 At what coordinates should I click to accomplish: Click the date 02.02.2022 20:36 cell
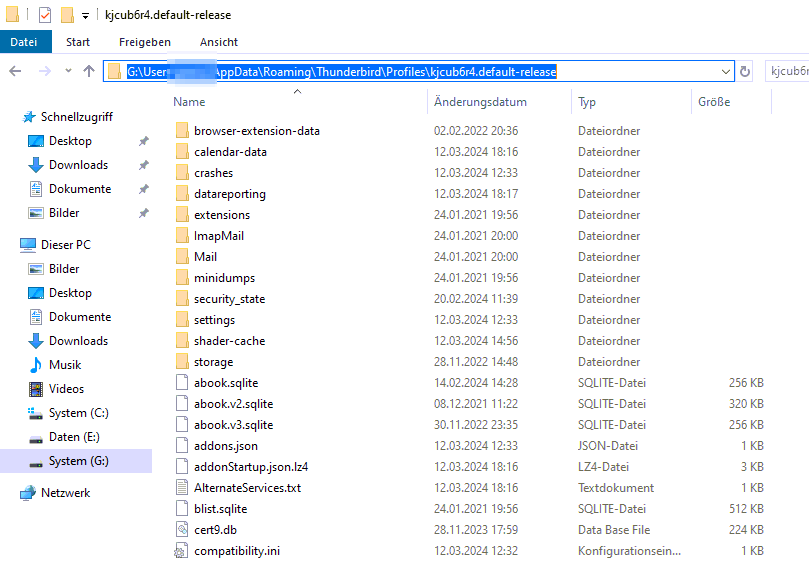click(x=476, y=131)
